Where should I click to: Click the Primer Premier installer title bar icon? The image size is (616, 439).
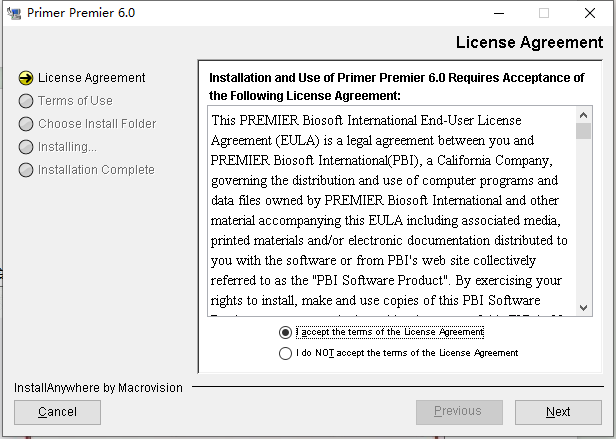click(14, 13)
